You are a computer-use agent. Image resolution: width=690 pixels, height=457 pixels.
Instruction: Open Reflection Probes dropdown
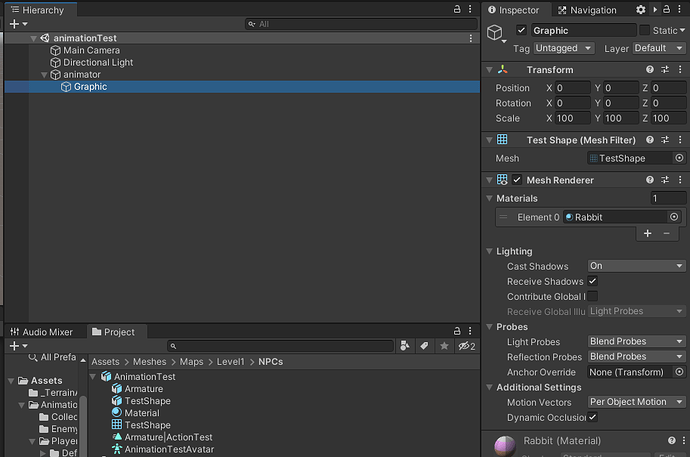click(x=636, y=357)
